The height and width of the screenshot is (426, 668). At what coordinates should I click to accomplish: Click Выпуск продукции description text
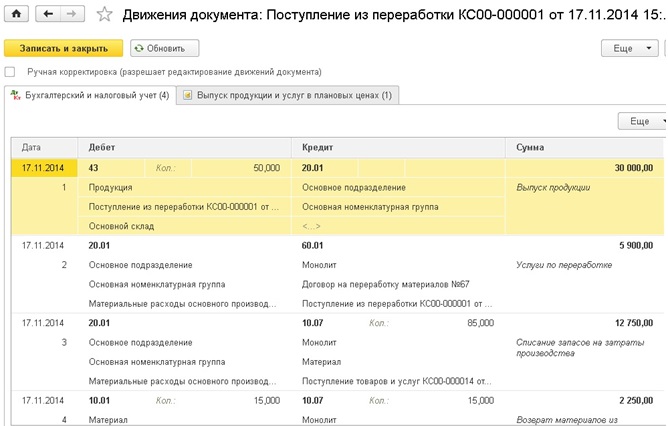pos(553,187)
